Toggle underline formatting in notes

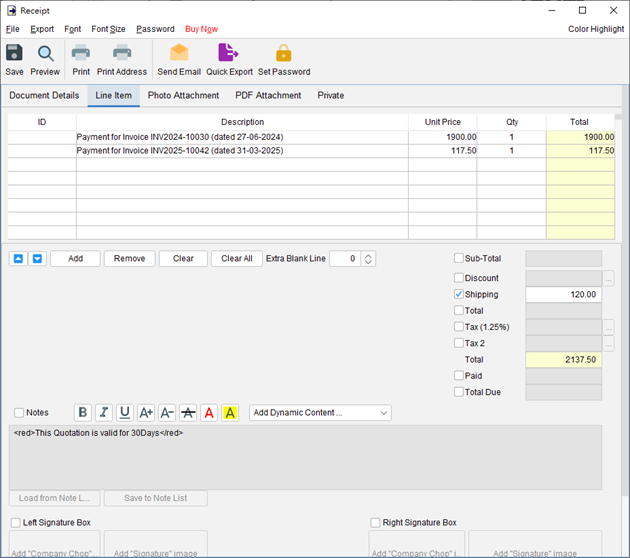pyautogui.click(x=125, y=413)
